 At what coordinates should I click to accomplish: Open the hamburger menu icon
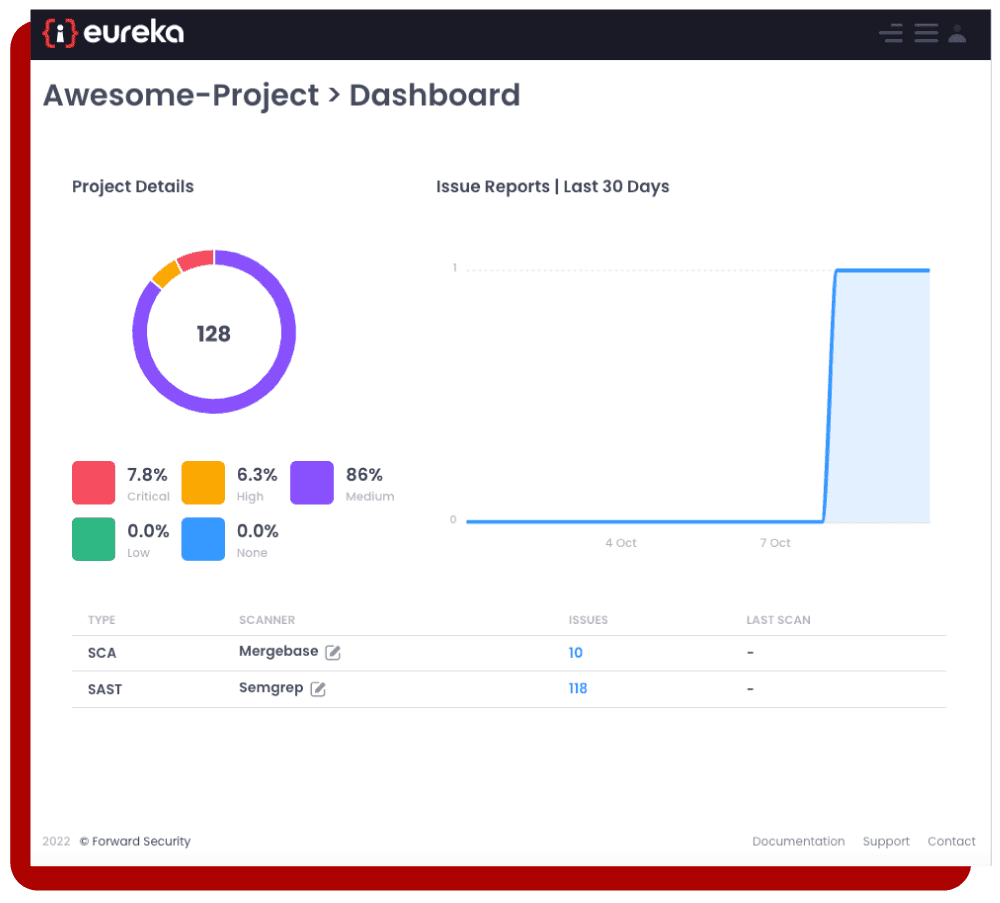coord(926,33)
